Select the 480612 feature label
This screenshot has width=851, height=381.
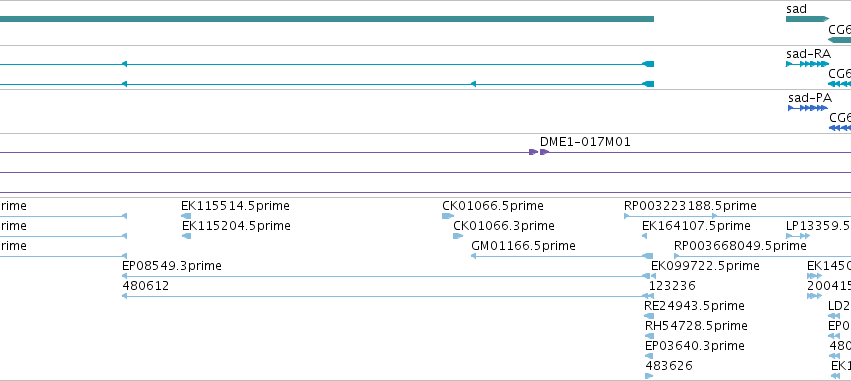(146, 285)
